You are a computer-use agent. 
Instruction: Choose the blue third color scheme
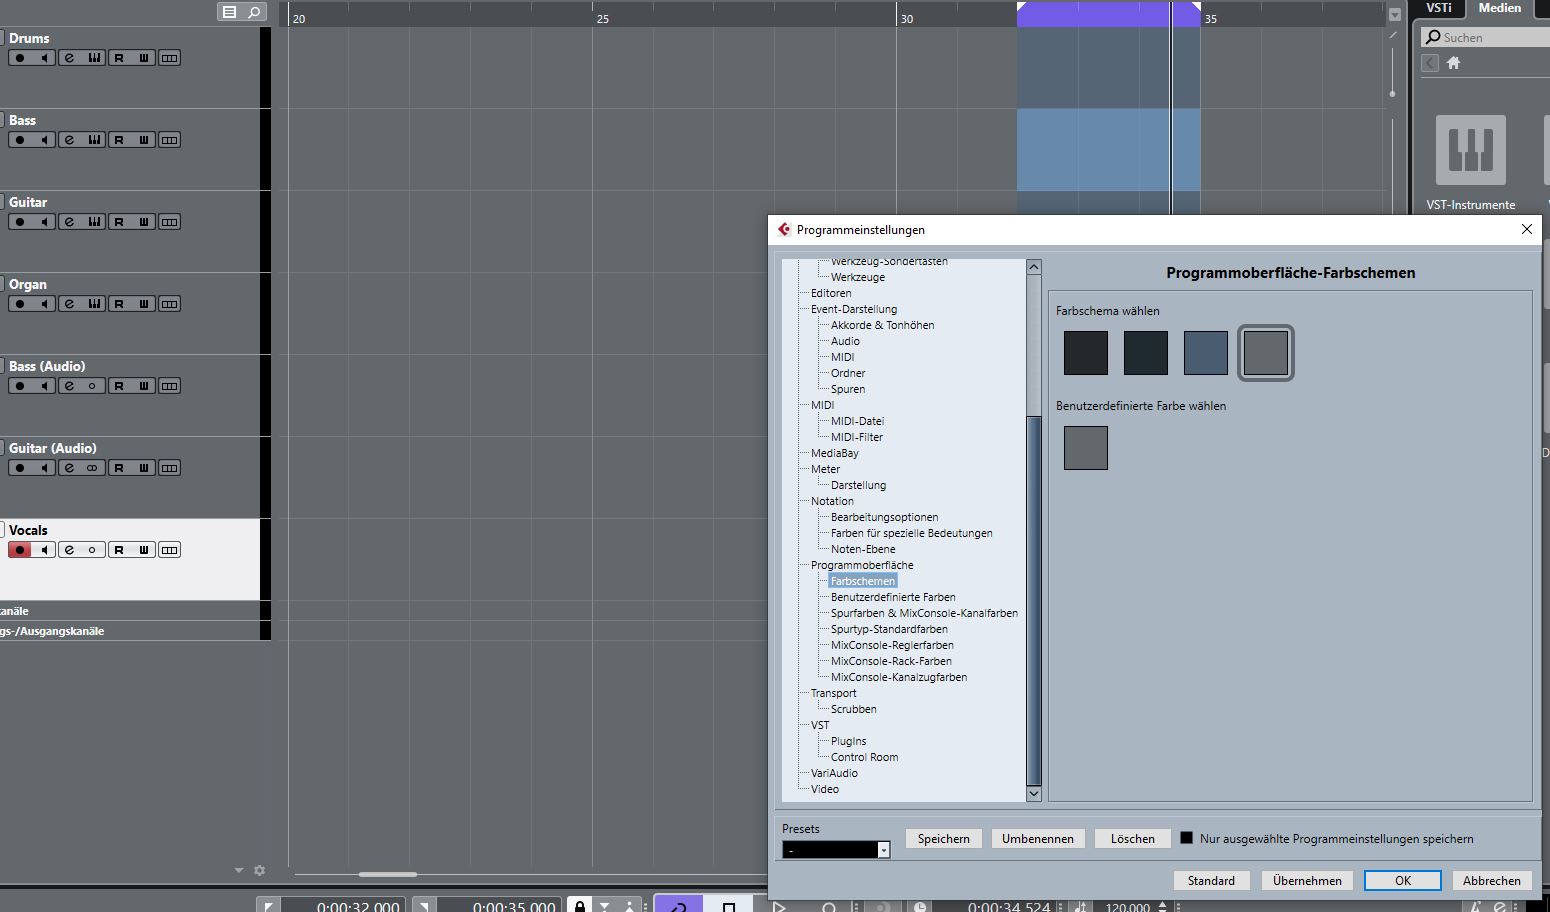click(1206, 353)
